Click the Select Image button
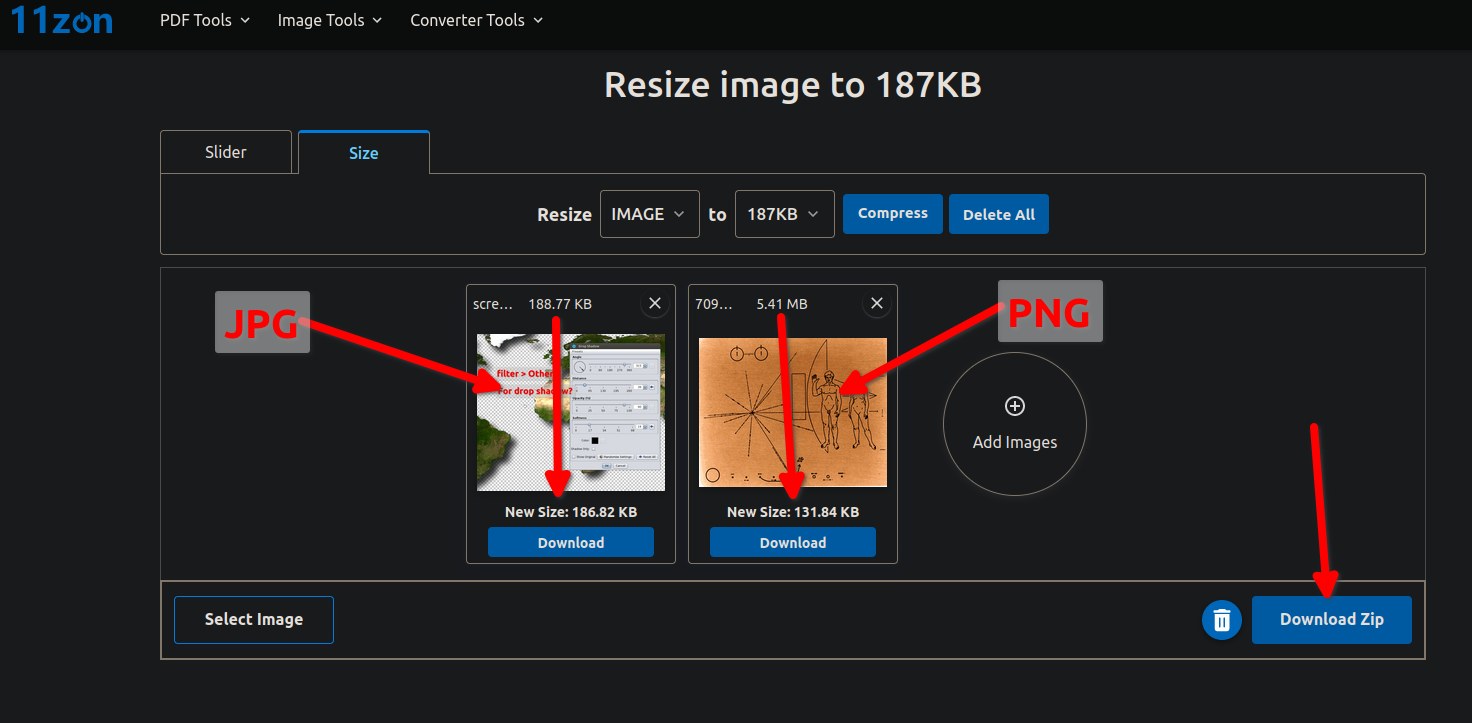The image size is (1472, 723). click(x=254, y=620)
